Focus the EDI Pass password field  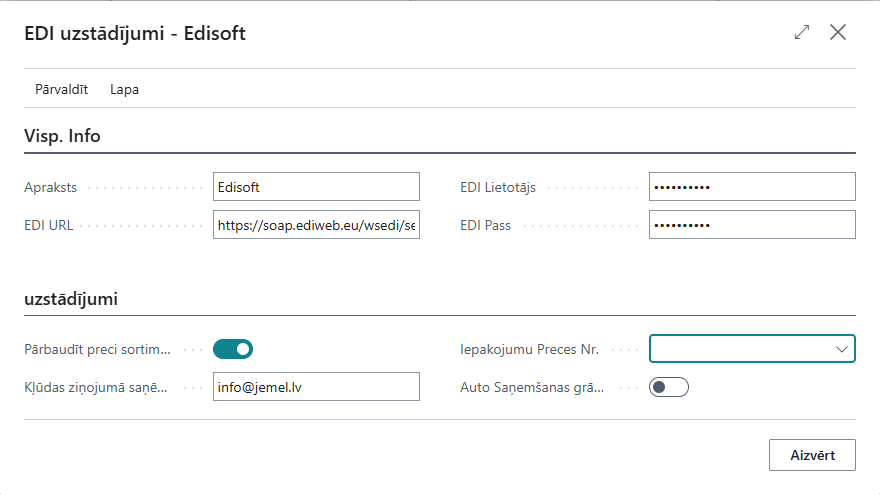753,225
